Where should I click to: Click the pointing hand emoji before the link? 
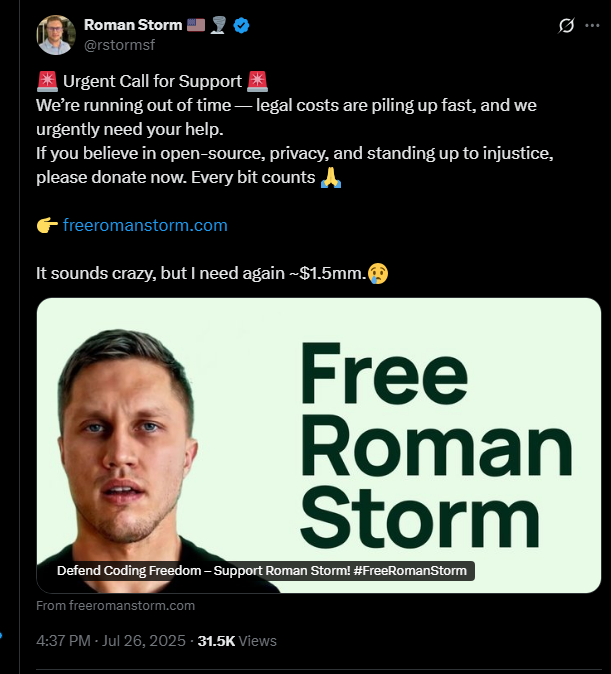(47, 225)
